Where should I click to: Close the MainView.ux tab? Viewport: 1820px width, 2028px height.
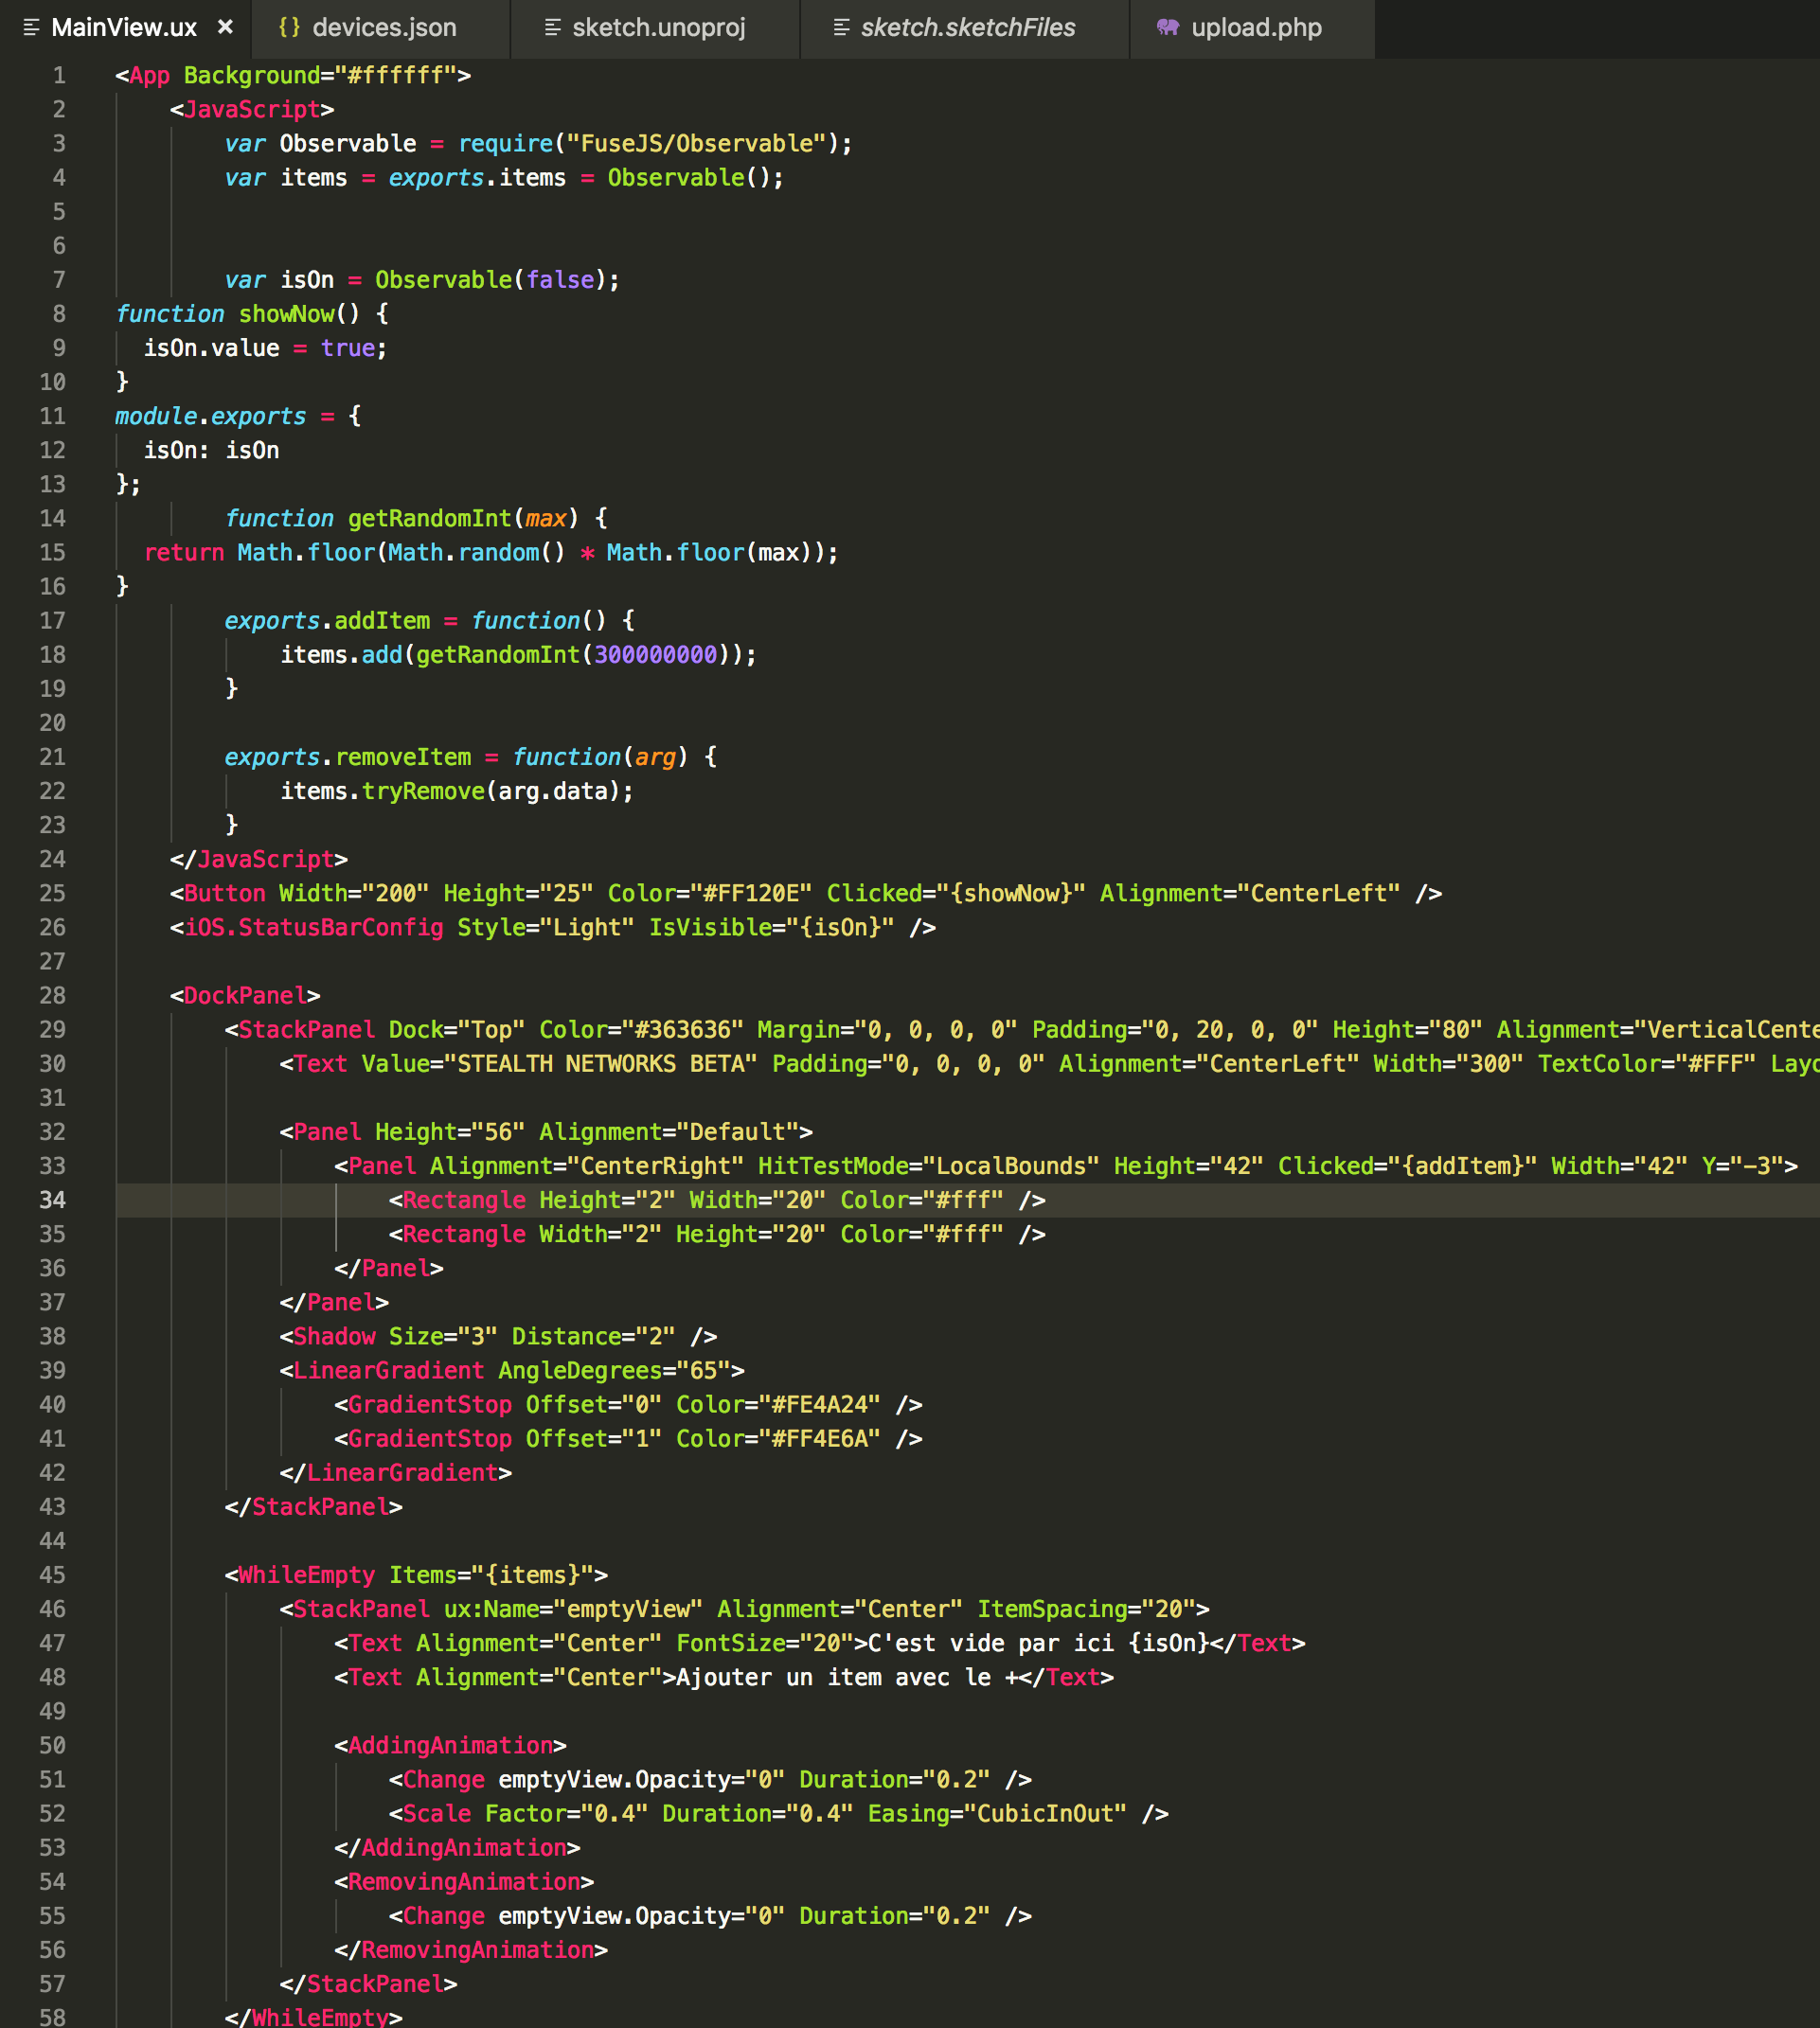(x=225, y=27)
